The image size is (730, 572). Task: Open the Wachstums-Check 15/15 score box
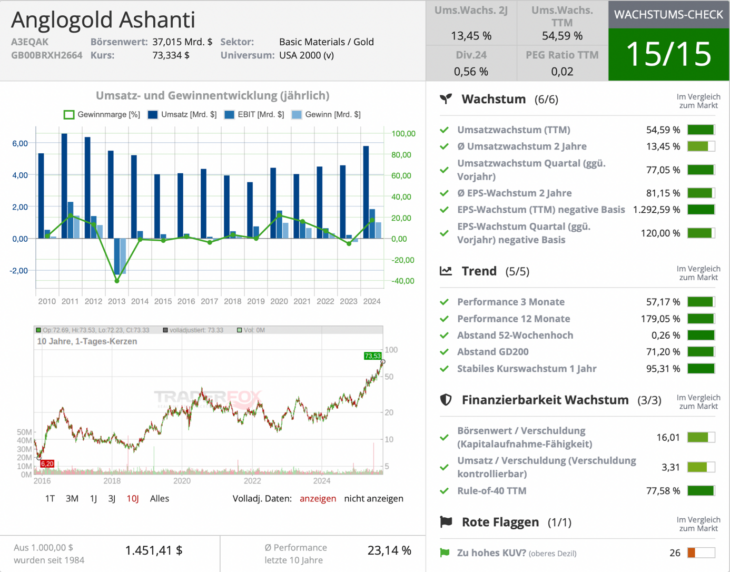point(669,54)
